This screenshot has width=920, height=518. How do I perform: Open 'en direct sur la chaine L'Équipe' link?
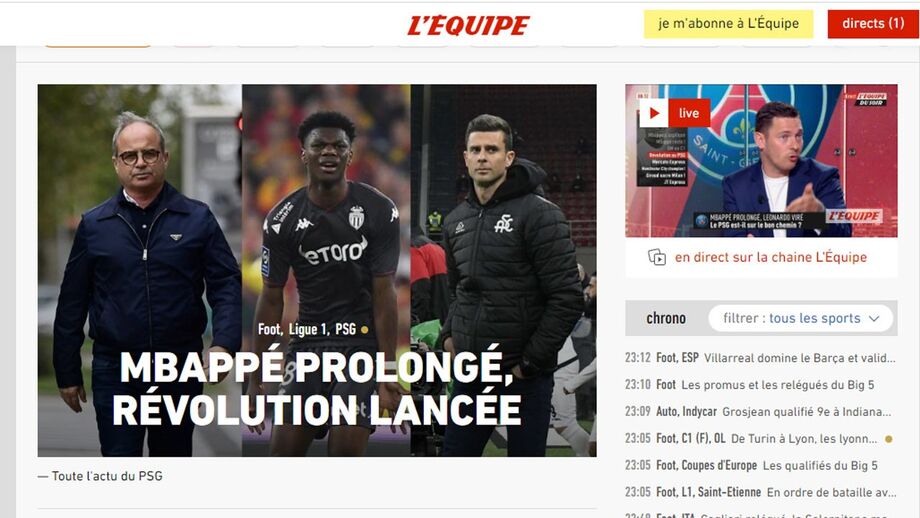[x=770, y=257]
